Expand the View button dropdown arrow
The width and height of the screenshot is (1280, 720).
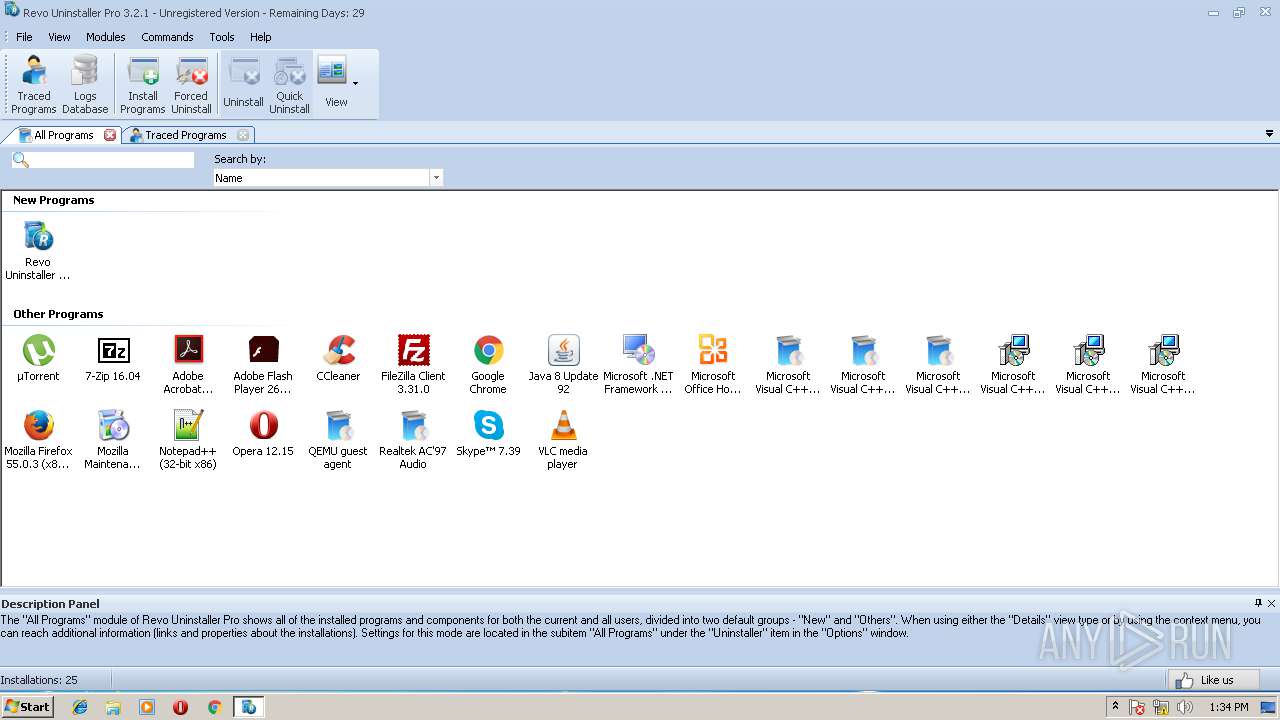coord(355,83)
